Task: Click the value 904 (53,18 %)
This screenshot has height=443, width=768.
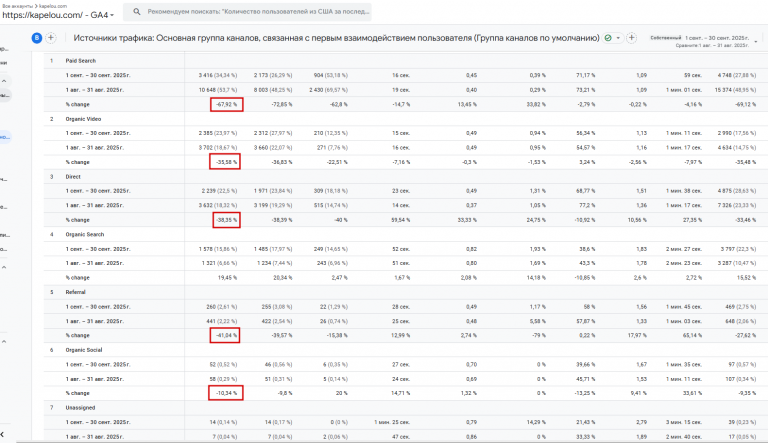Action: click(331, 75)
